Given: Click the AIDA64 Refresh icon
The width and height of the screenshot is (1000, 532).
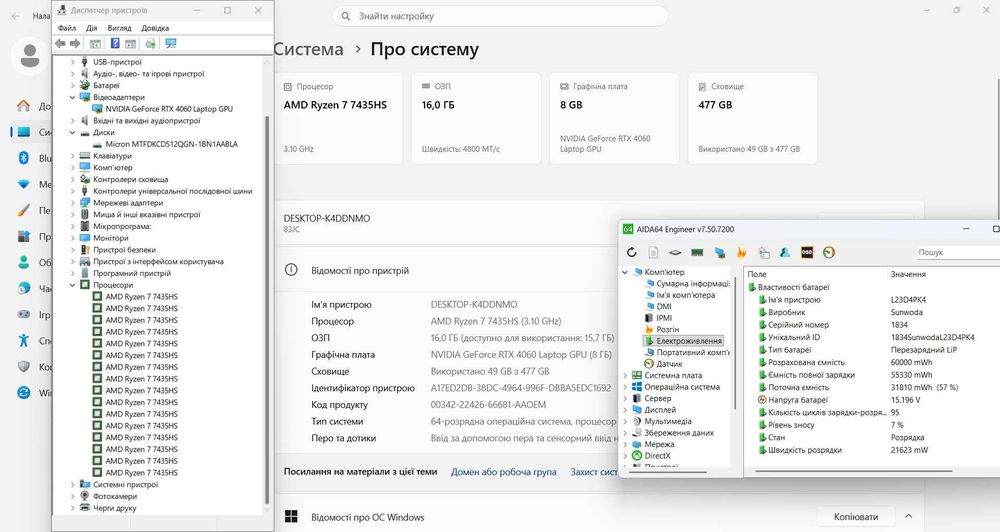Looking at the screenshot, I should [x=631, y=252].
